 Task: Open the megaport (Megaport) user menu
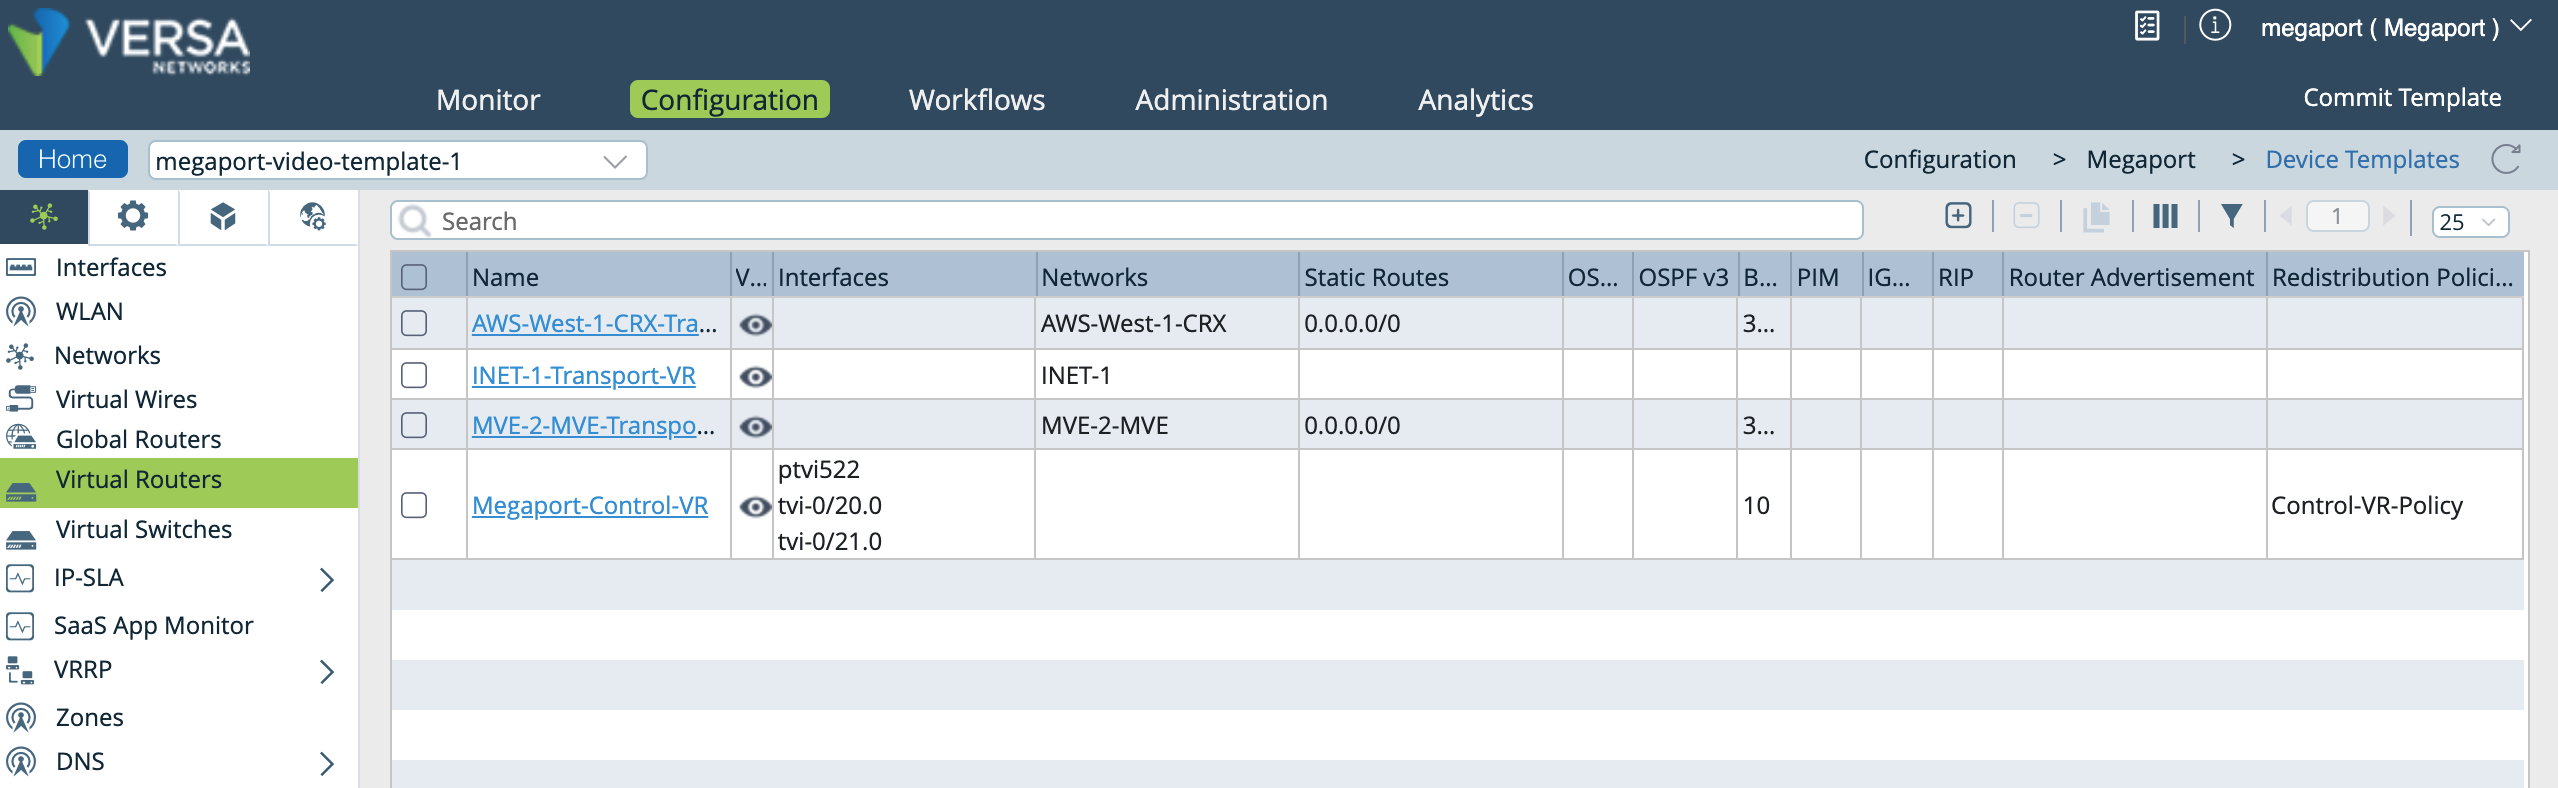(x=2395, y=27)
